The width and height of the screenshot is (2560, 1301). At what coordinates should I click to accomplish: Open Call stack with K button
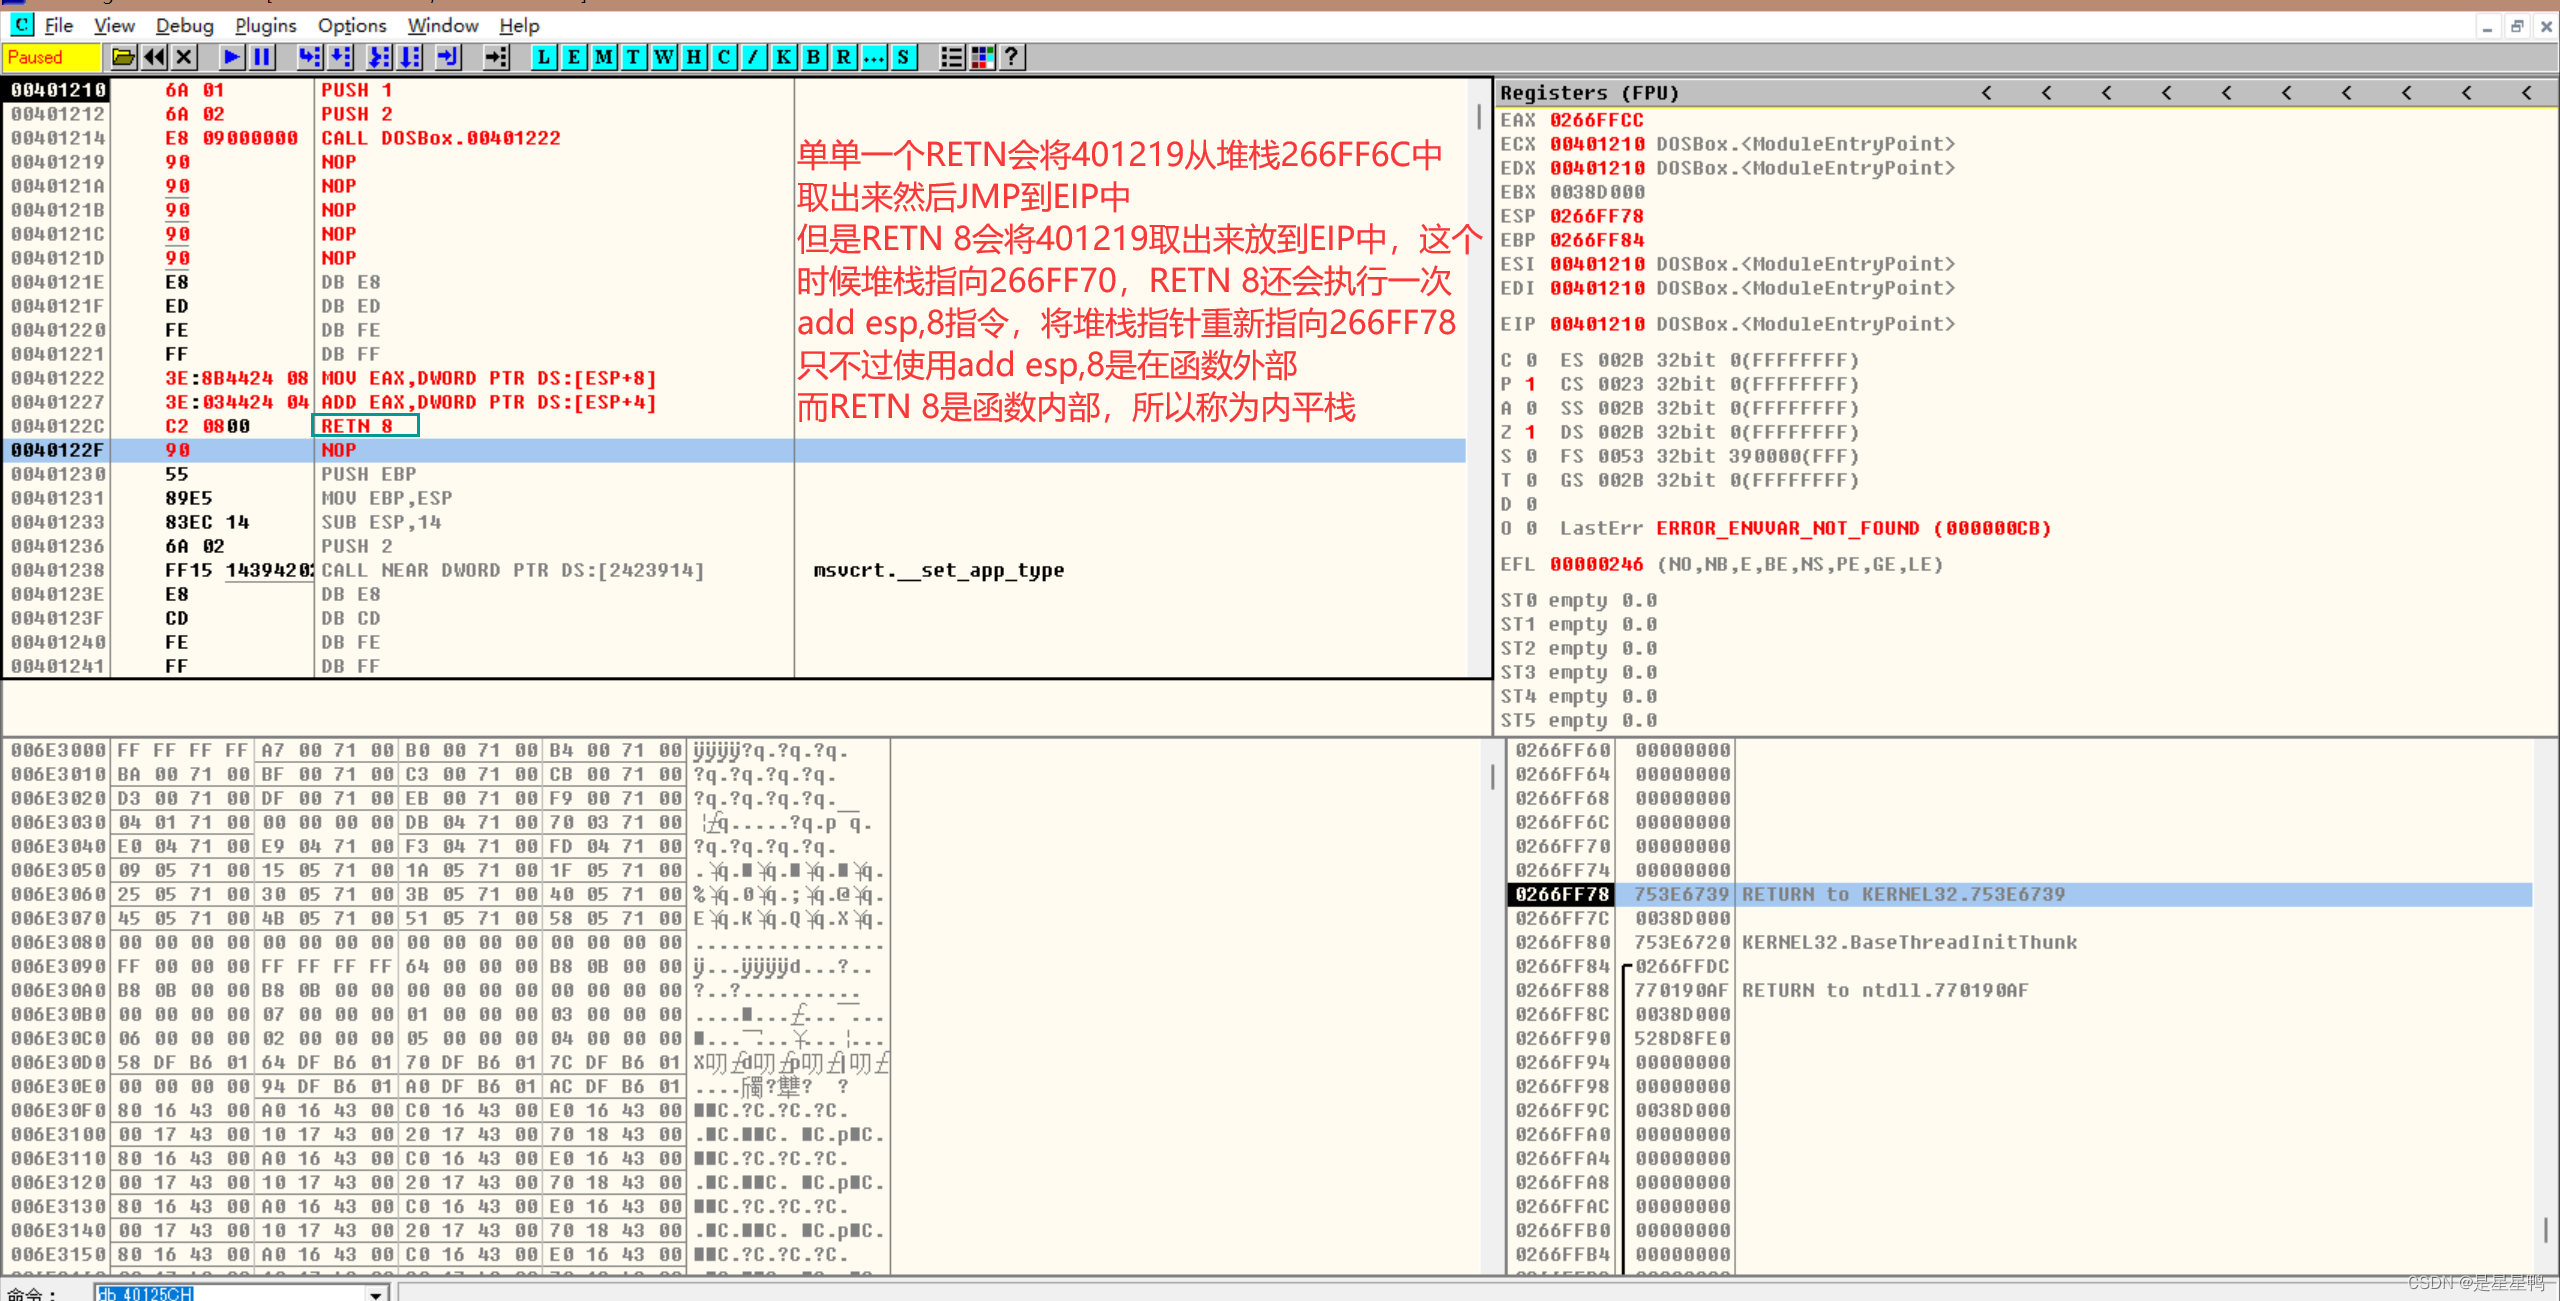(x=783, y=57)
